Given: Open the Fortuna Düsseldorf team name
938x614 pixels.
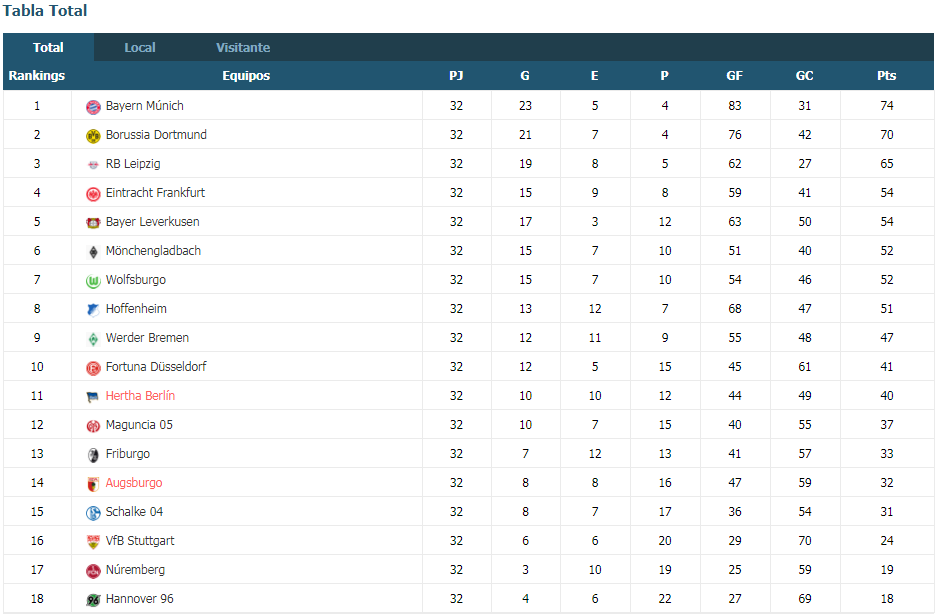Looking at the screenshot, I should pos(156,366).
